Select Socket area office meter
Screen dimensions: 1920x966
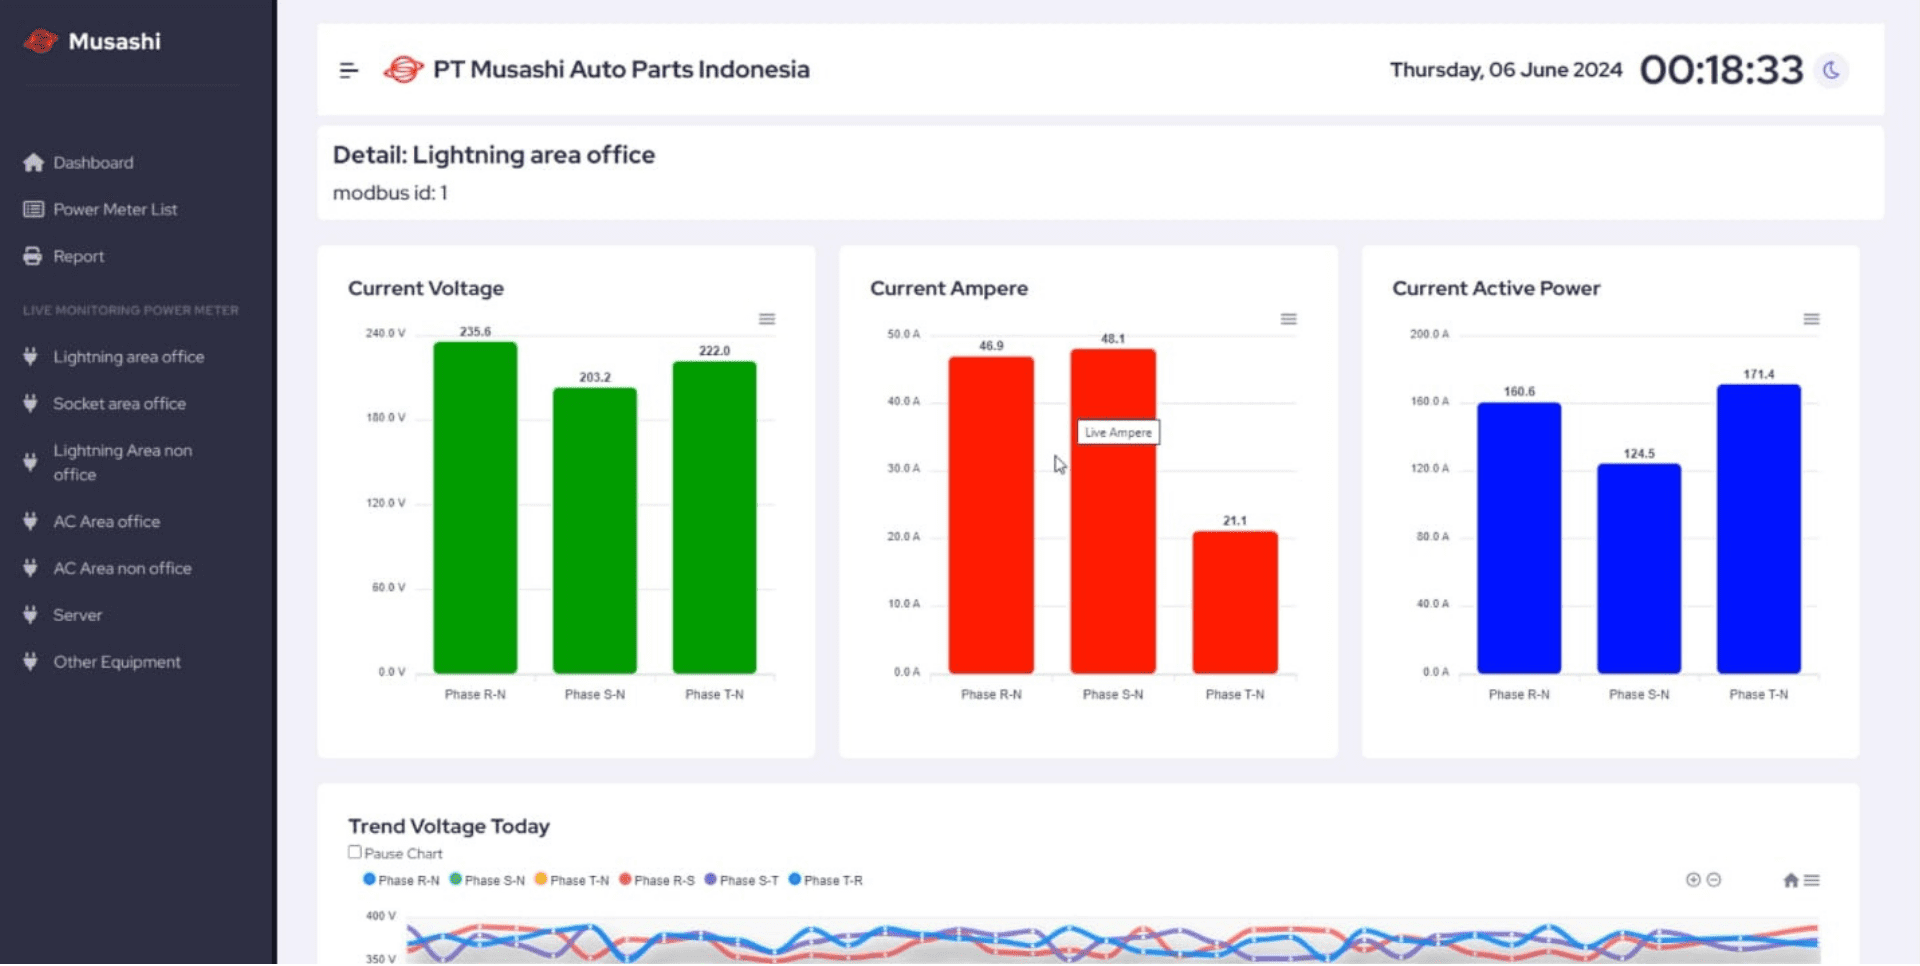pyautogui.click(x=119, y=404)
